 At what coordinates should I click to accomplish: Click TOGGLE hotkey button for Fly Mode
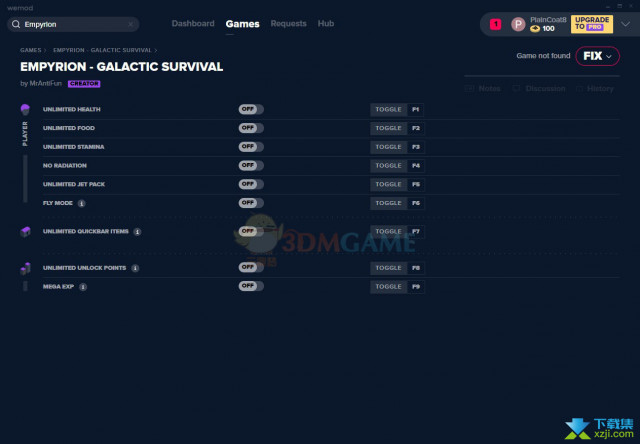397,203
